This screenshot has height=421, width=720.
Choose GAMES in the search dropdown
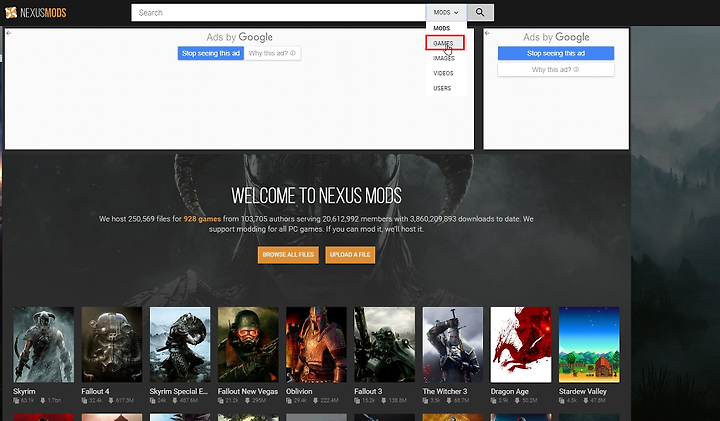444,43
